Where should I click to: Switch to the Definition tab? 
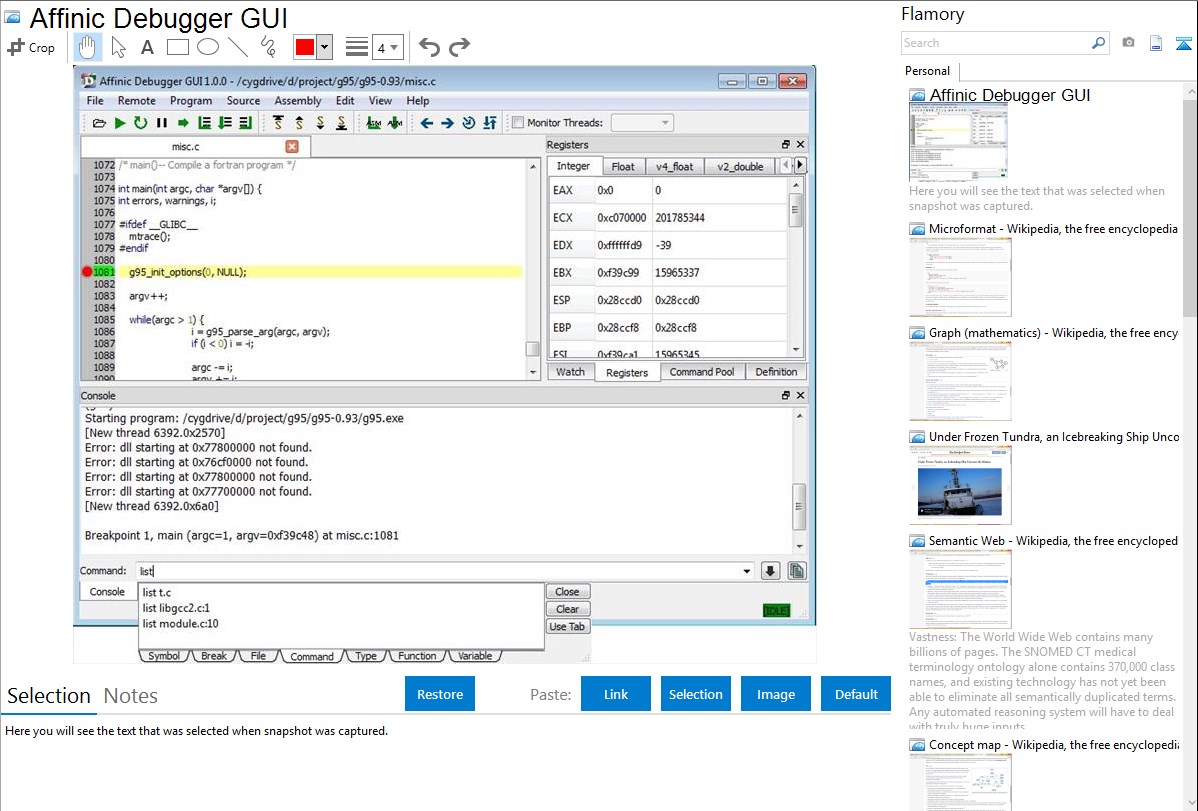pyautogui.click(x=775, y=372)
